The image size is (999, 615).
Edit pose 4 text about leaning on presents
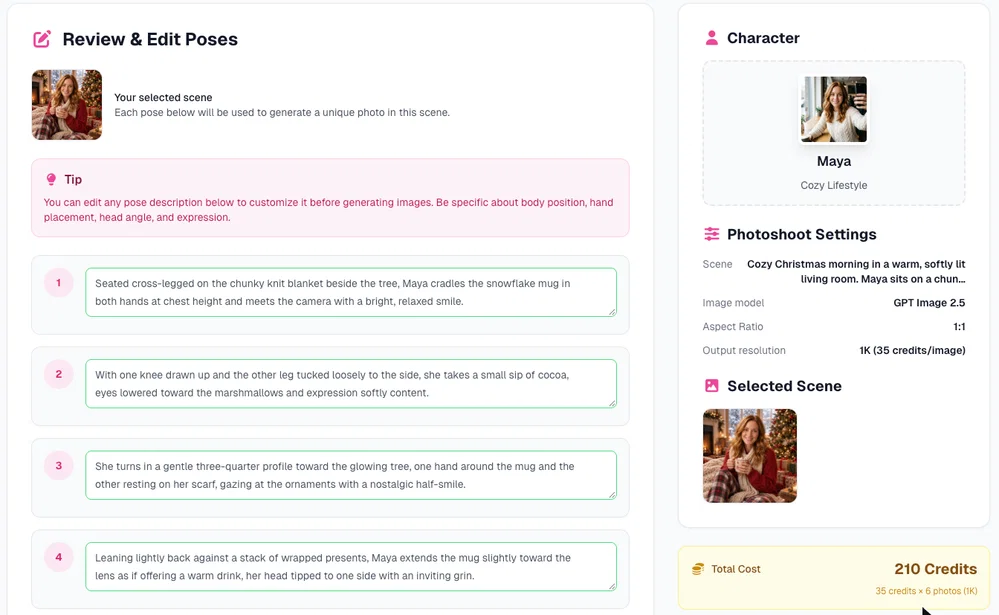click(x=351, y=567)
